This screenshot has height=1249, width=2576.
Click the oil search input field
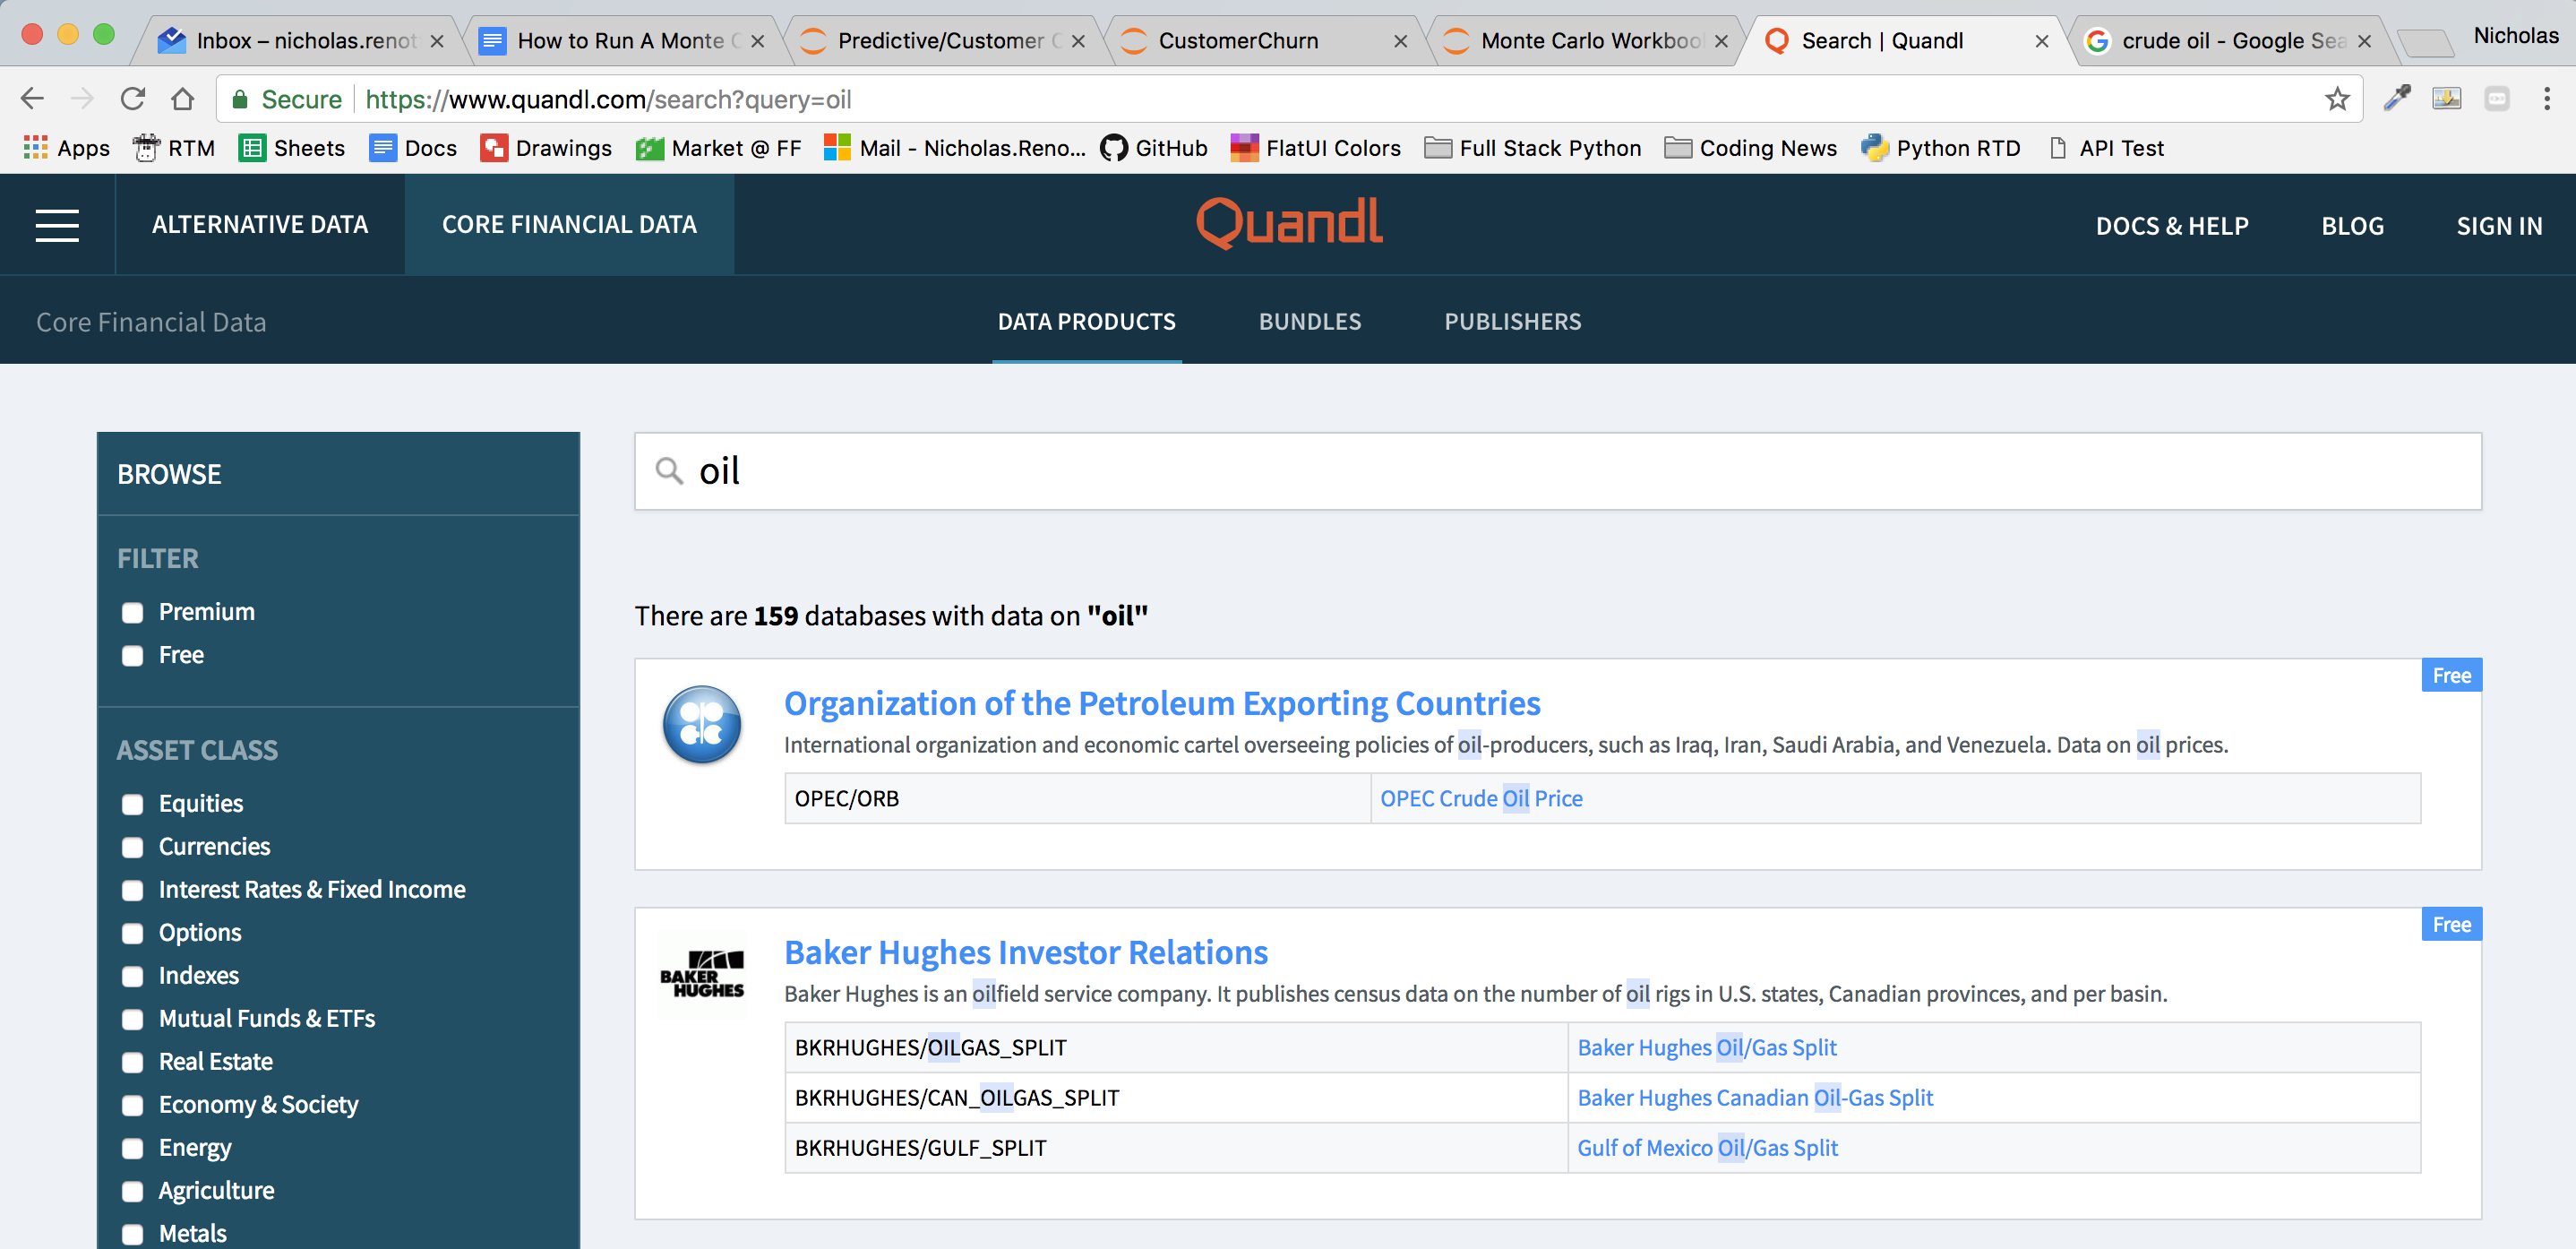[x=1557, y=471]
